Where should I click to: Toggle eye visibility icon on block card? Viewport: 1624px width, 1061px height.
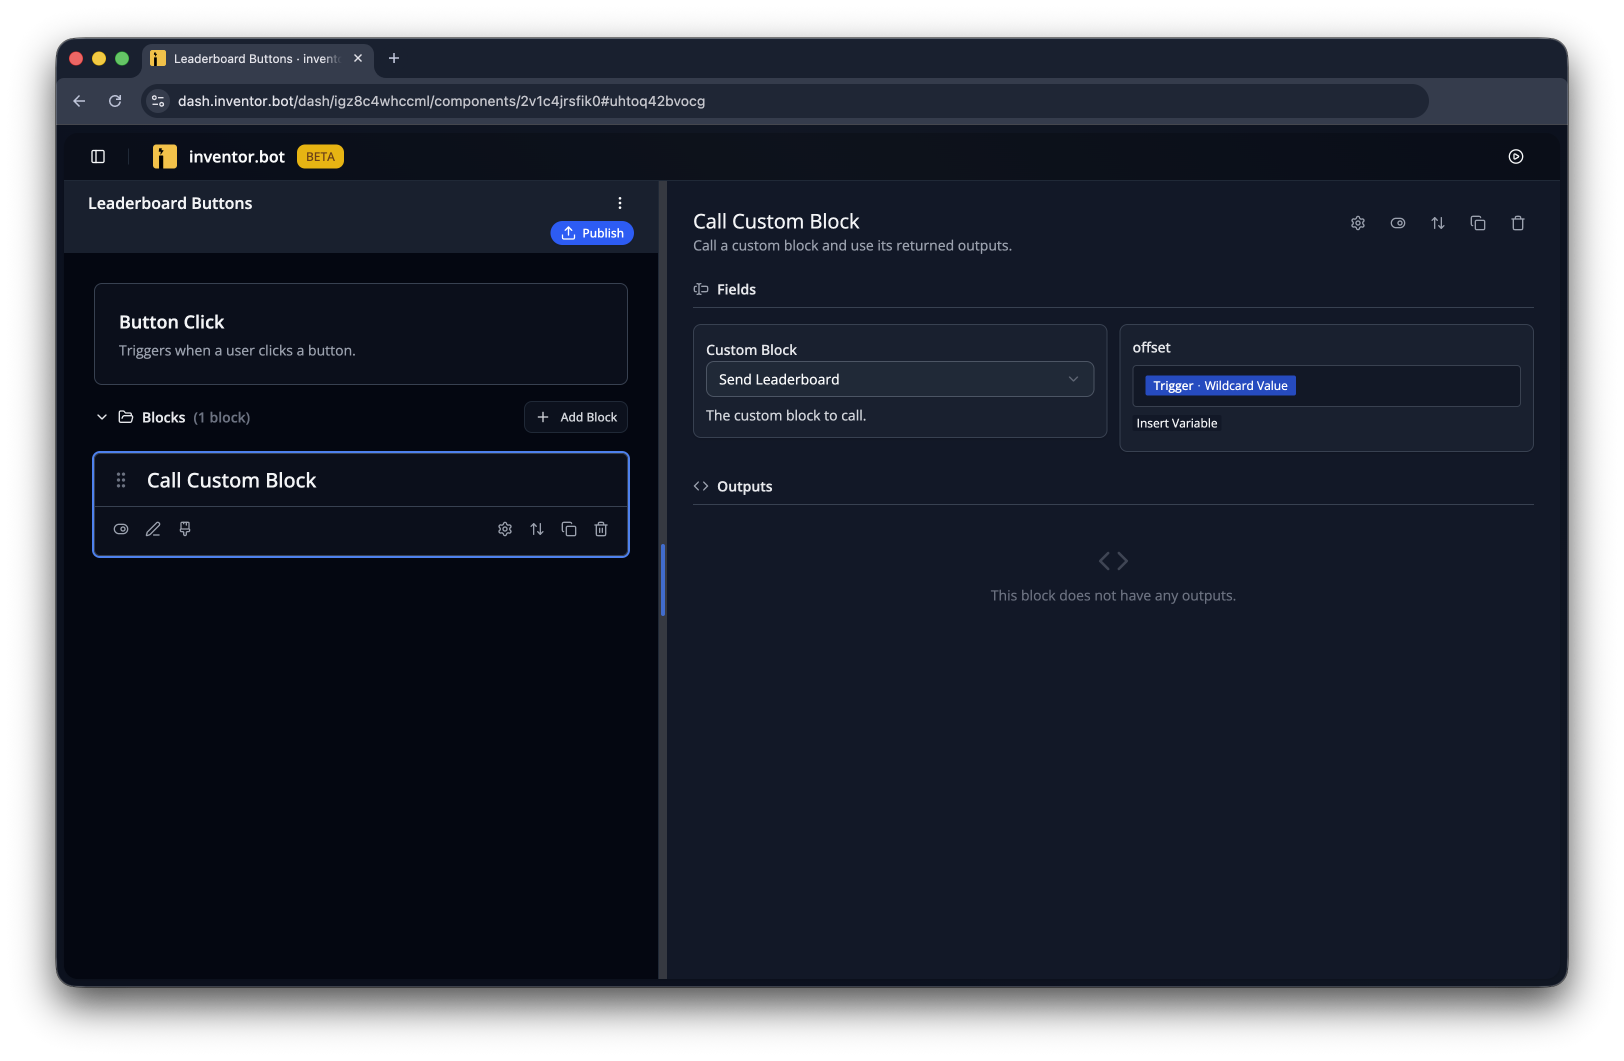[121, 529]
